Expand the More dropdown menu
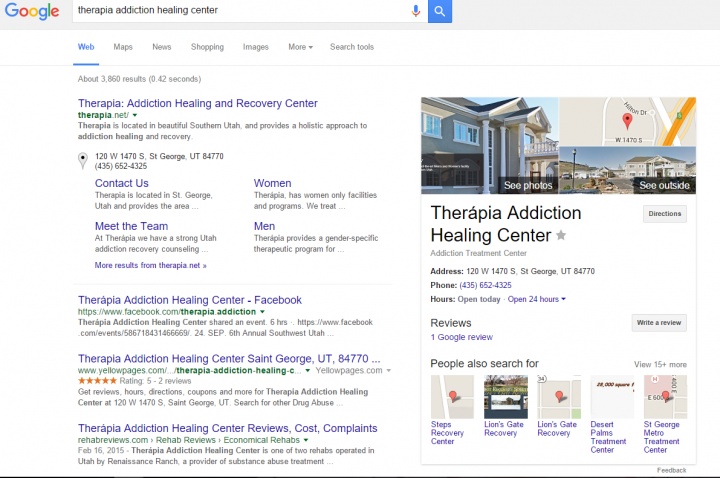 coord(300,47)
